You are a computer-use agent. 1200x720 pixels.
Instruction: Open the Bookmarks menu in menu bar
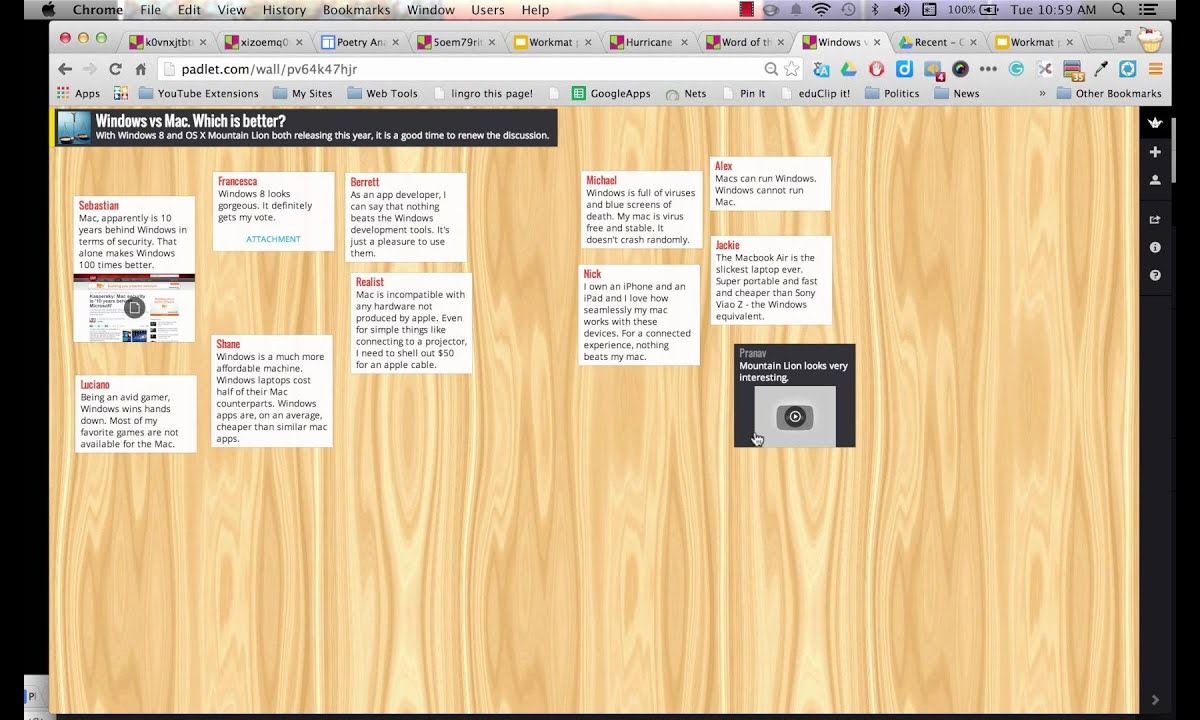click(x=357, y=10)
